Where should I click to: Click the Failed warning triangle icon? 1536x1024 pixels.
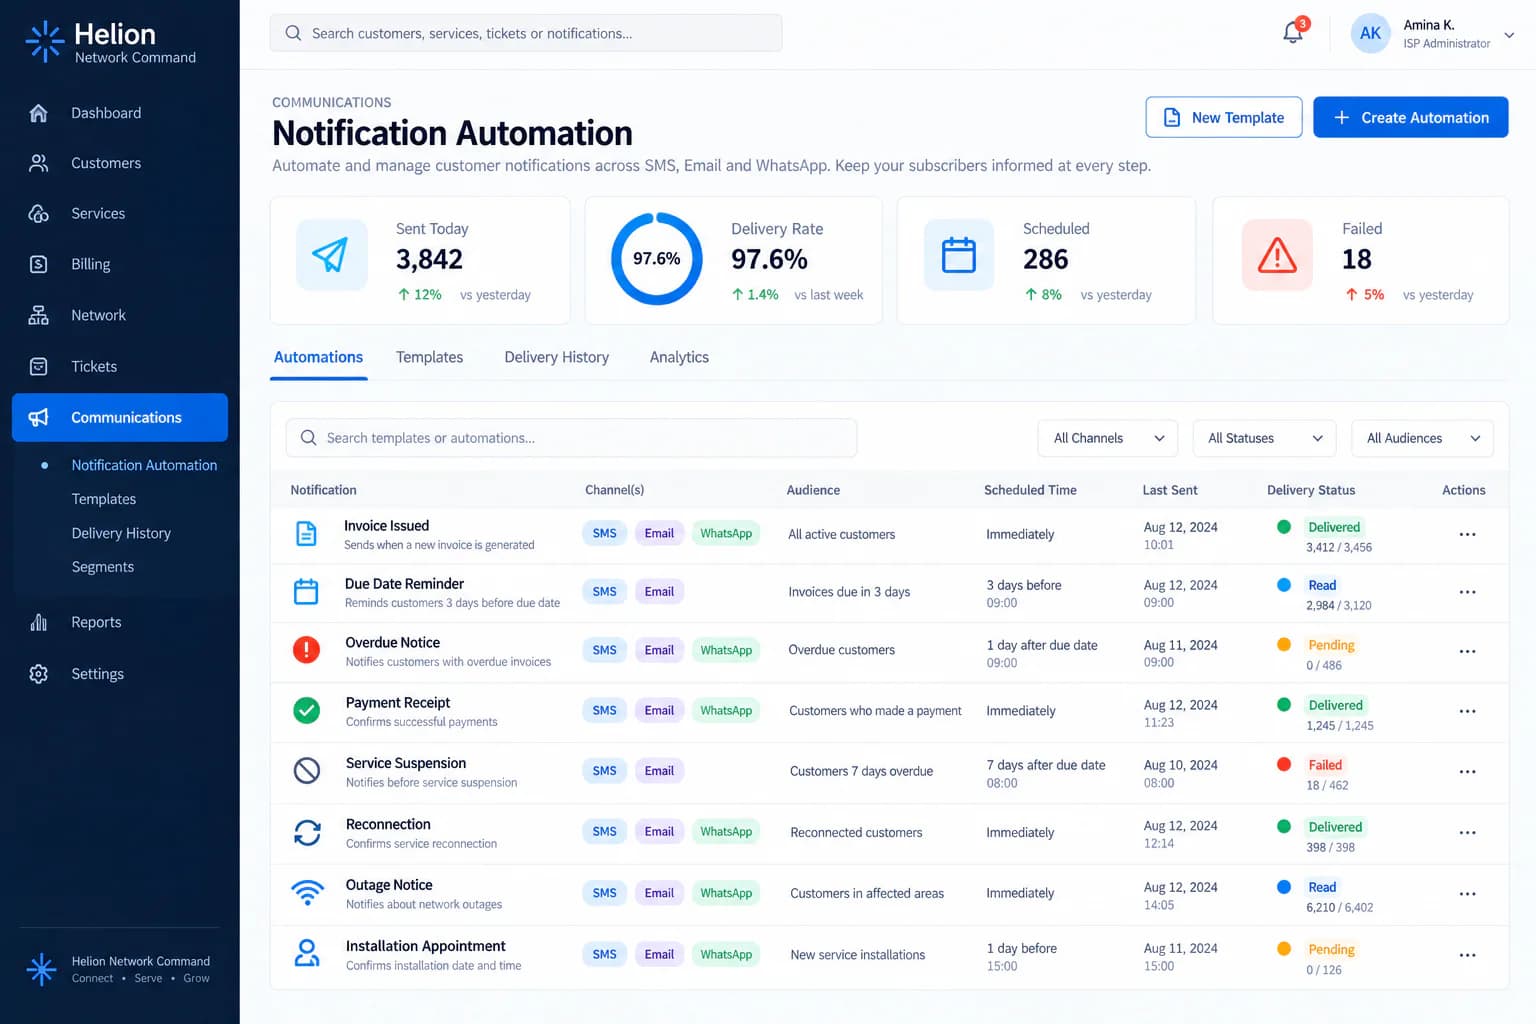[1277, 255]
